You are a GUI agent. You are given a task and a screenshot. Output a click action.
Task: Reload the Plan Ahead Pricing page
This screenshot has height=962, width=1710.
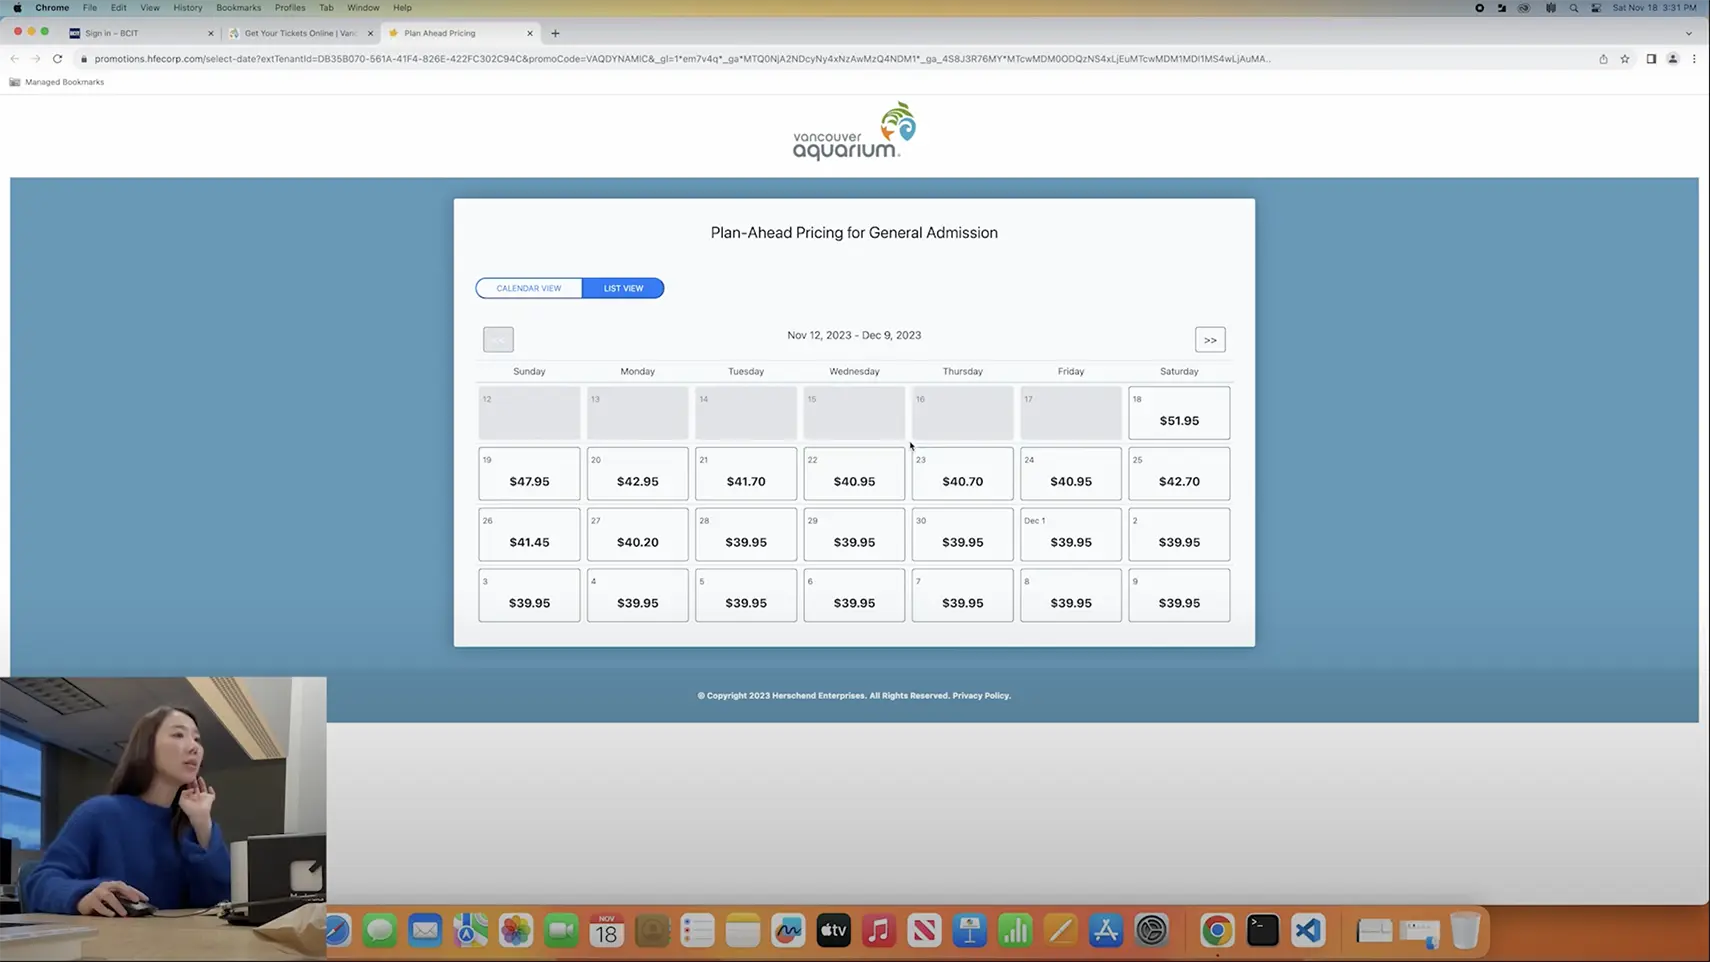click(57, 59)
